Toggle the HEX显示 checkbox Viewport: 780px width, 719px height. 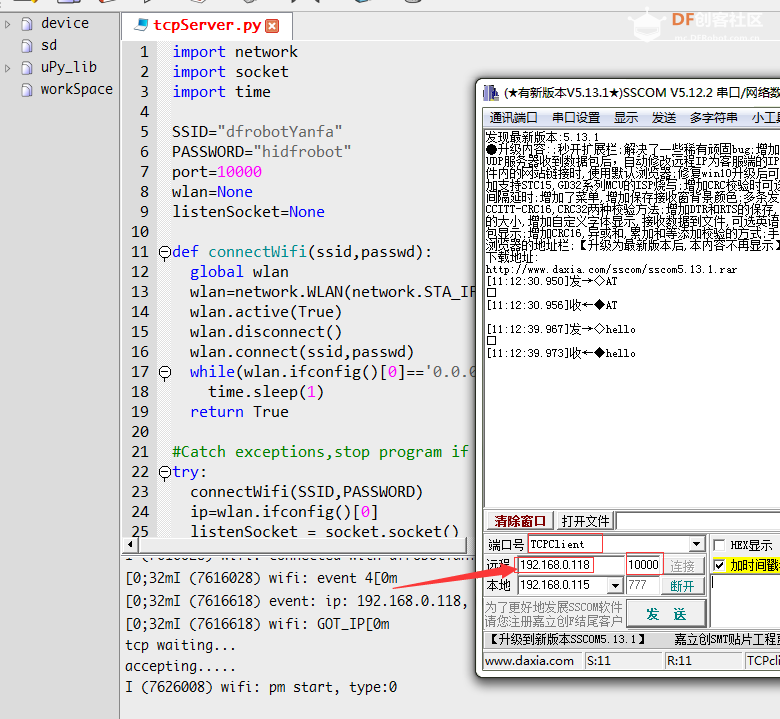click(x=719, y=545)
